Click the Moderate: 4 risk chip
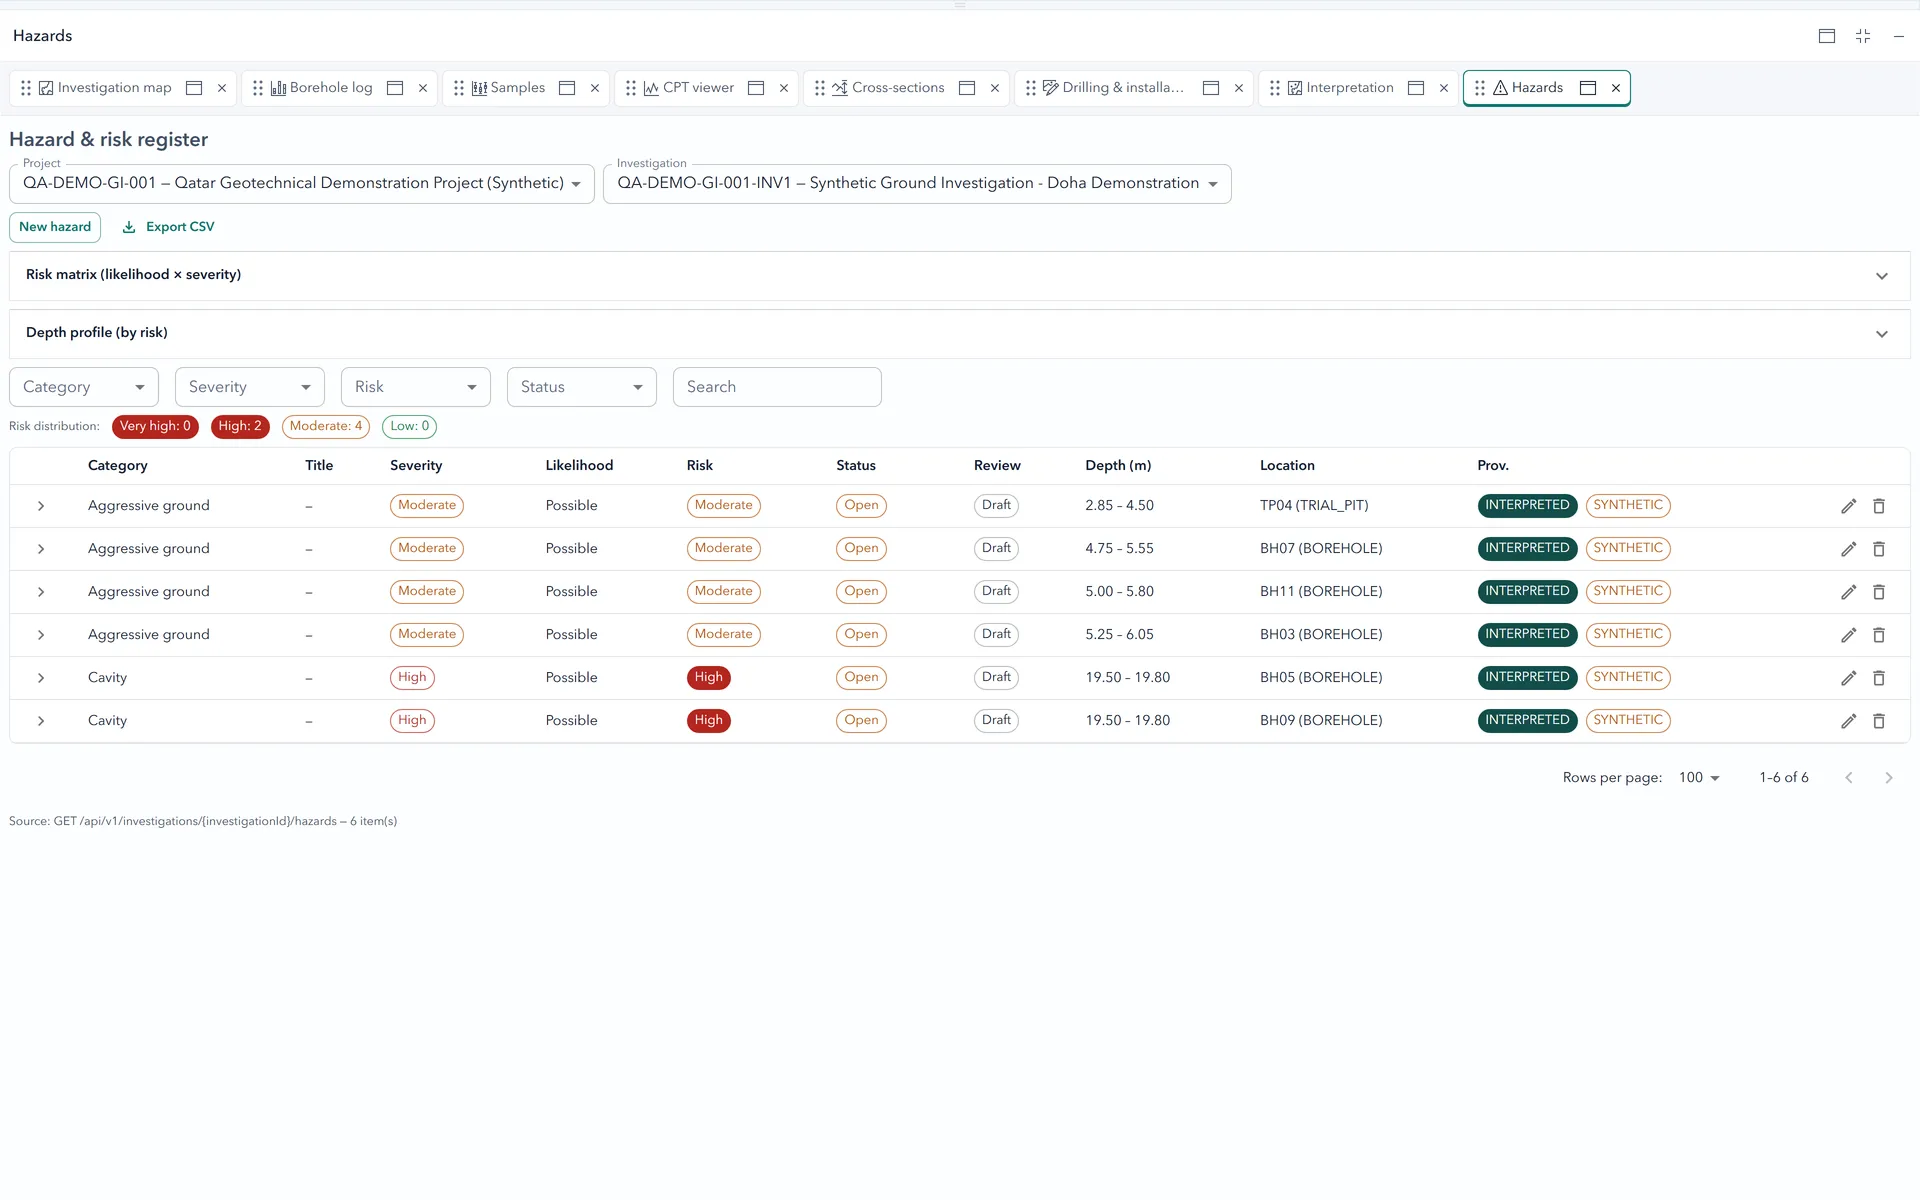1920x1200 pixels. pyautogui.click(x=326, y=426)
